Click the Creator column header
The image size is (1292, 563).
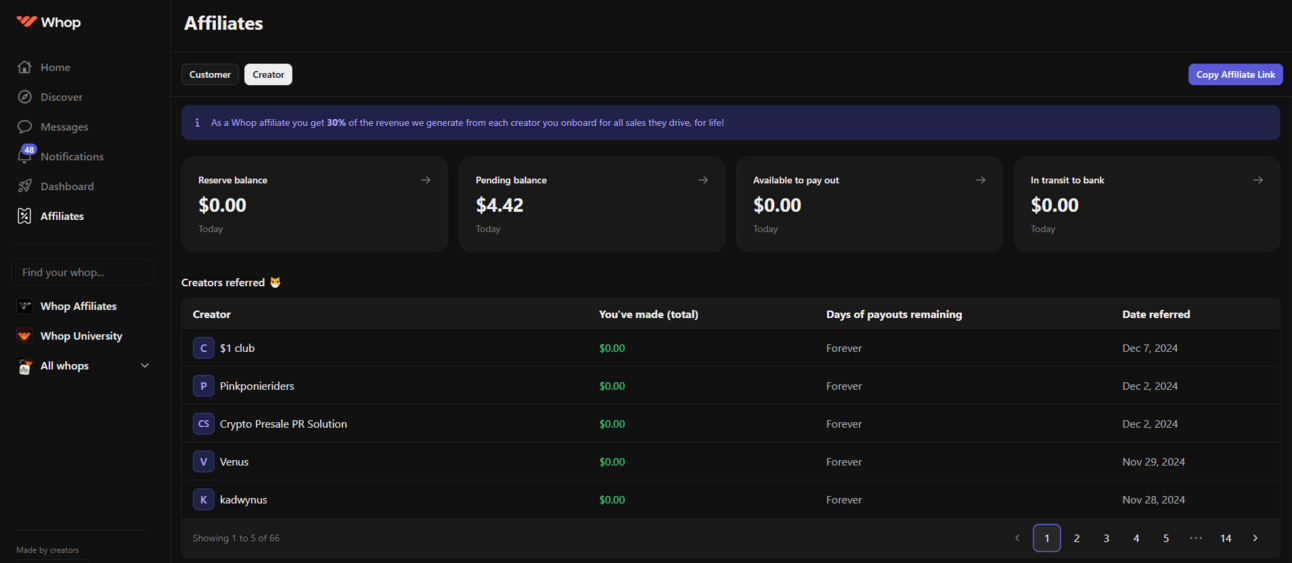click(212, 314)
